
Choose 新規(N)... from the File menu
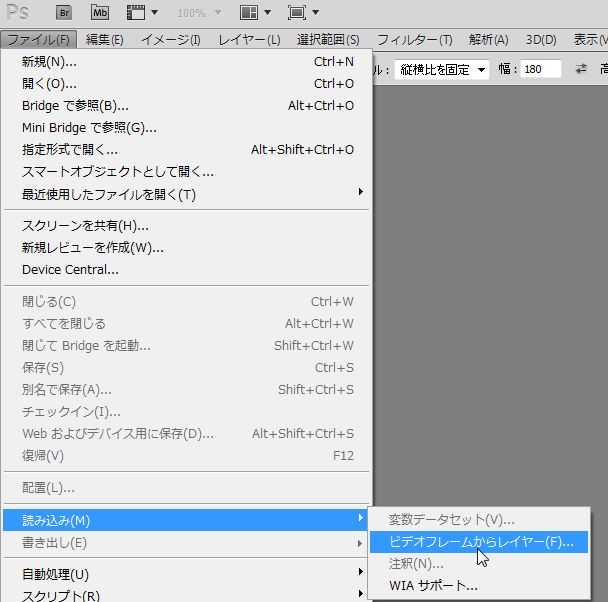point(188,62)
